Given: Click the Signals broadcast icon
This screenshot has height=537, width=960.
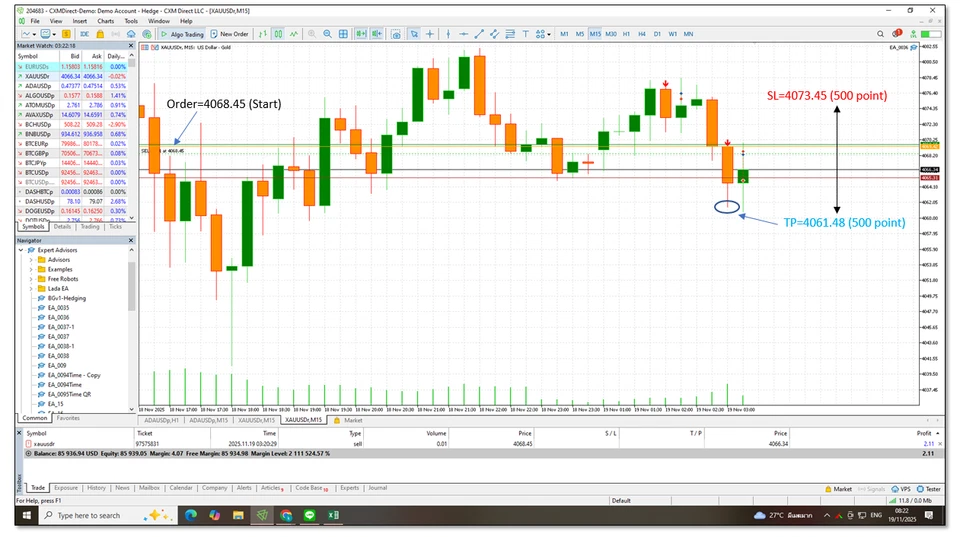Looking at the screenshot, I should [116, 34].
